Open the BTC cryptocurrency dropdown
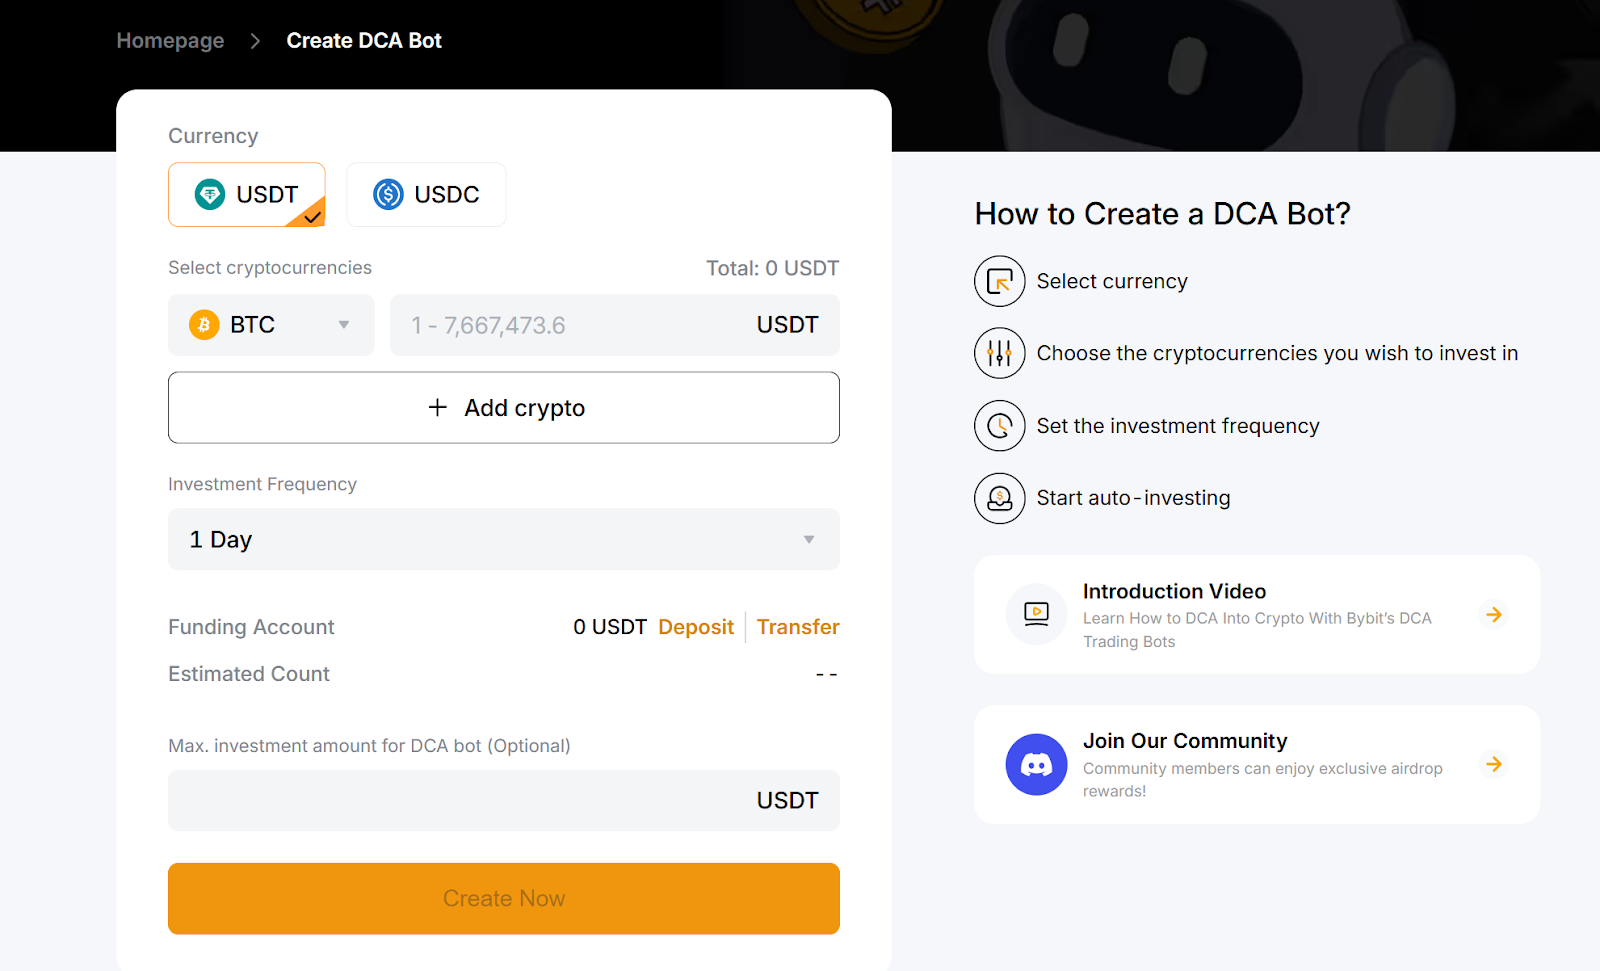This screenshot has width=1600, height=971. pyautogui.click(x=271, y=325)
